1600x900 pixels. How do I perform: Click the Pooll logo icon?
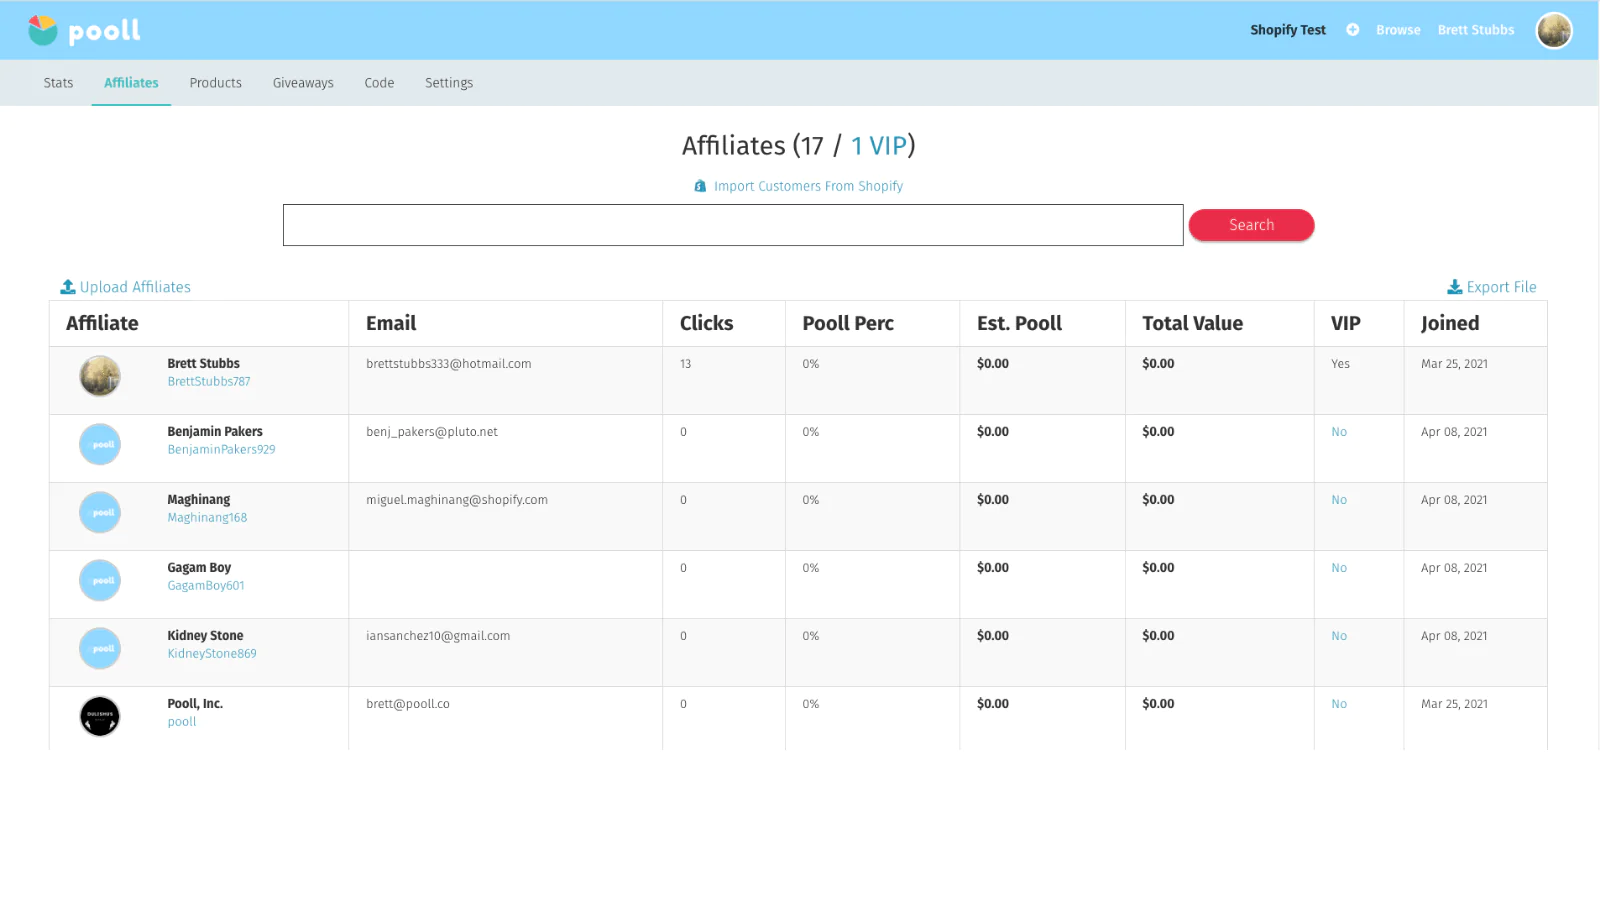(43, 30)
